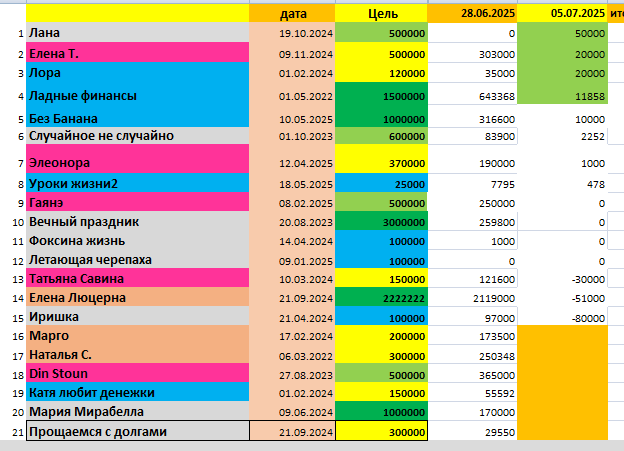This screenshot has width=624, height=451.
Task: Select the name cell 'Лана'
Action: [138, 32]
